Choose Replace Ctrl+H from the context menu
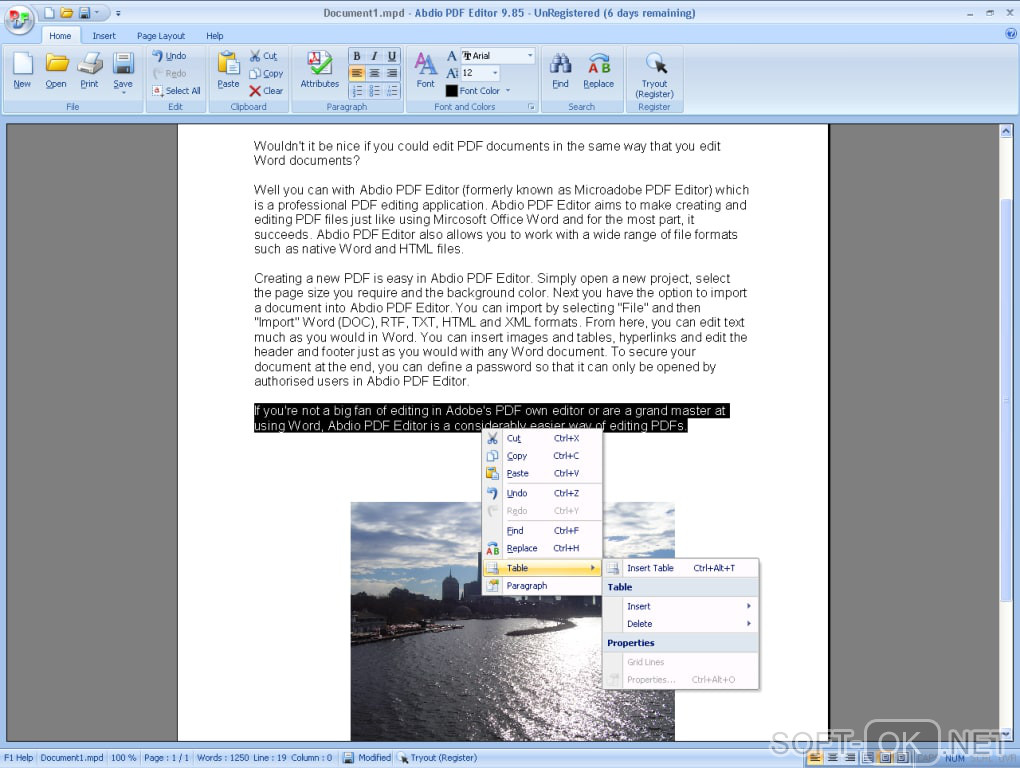1020x768 pixels. pos(542,548)
